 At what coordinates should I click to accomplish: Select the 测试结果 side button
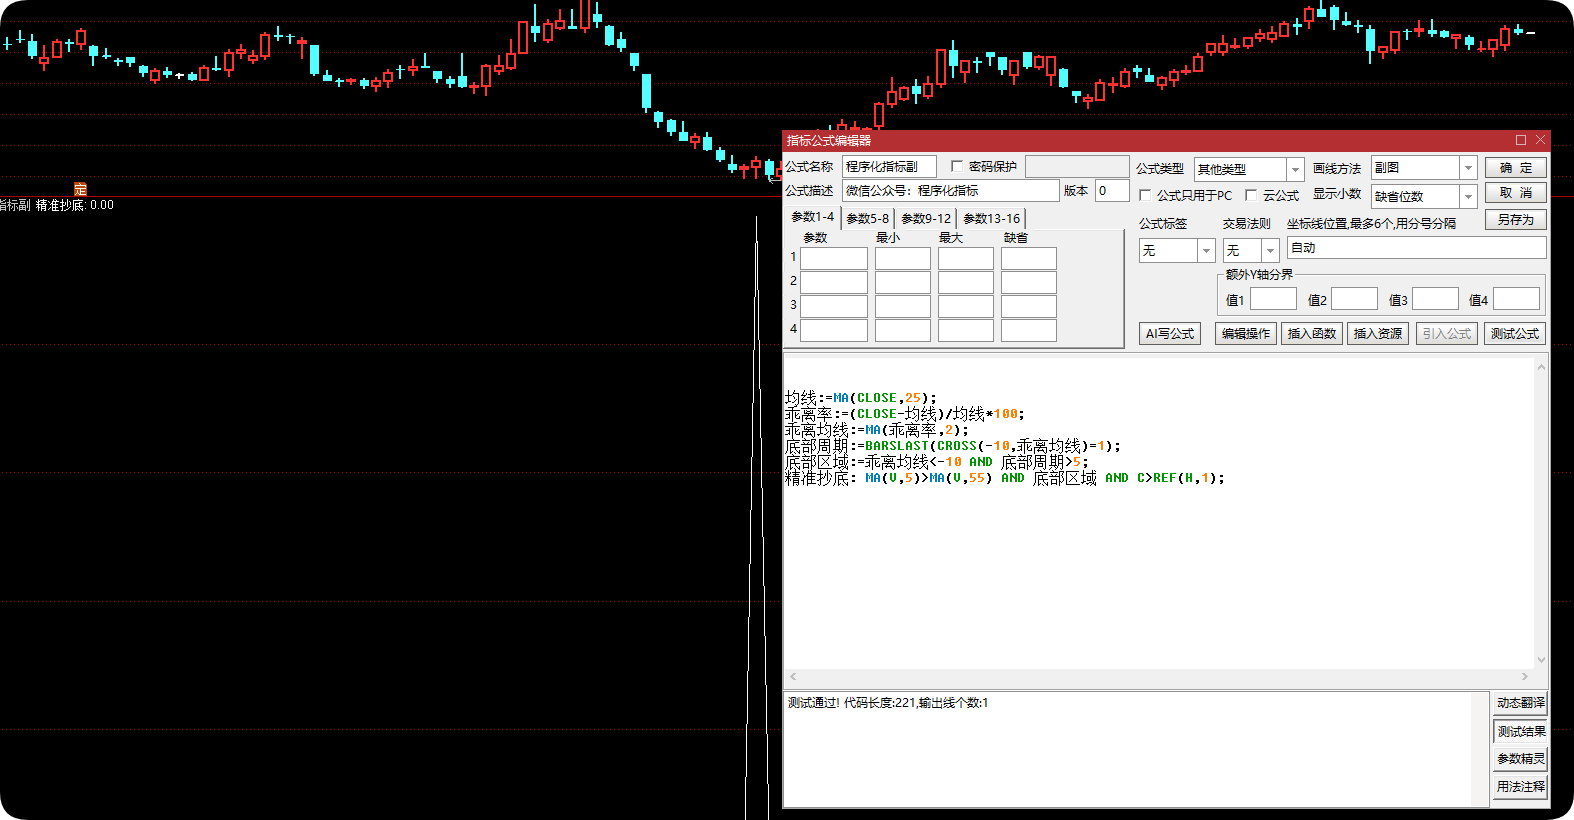1520,732
